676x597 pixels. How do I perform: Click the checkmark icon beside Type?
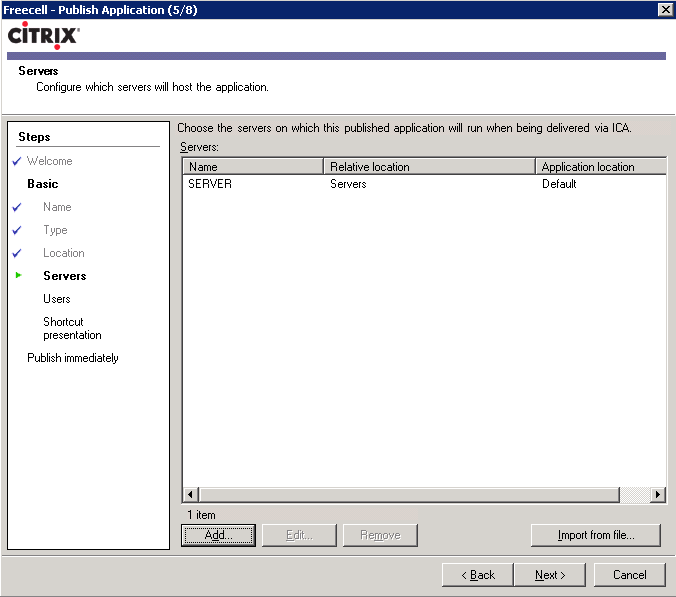click(x=17, y=230)
